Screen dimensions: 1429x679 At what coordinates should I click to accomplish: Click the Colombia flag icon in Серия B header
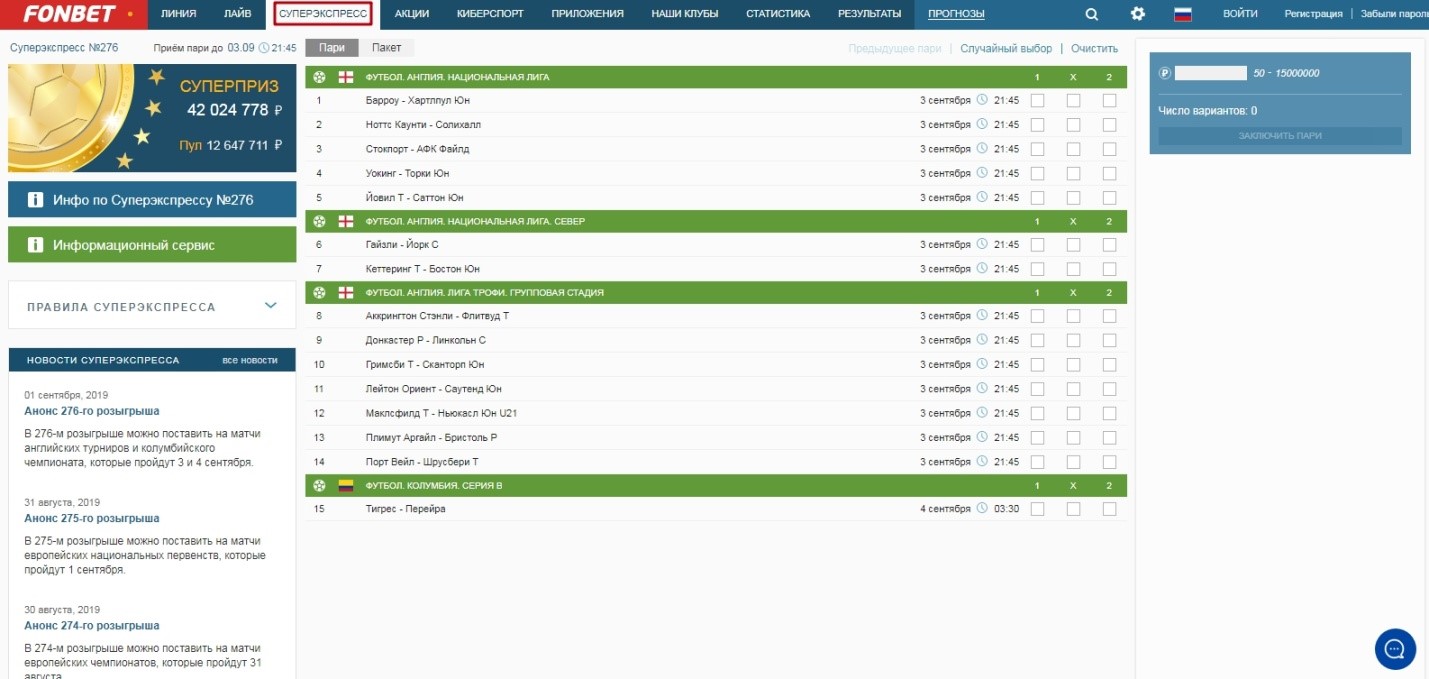346,485
